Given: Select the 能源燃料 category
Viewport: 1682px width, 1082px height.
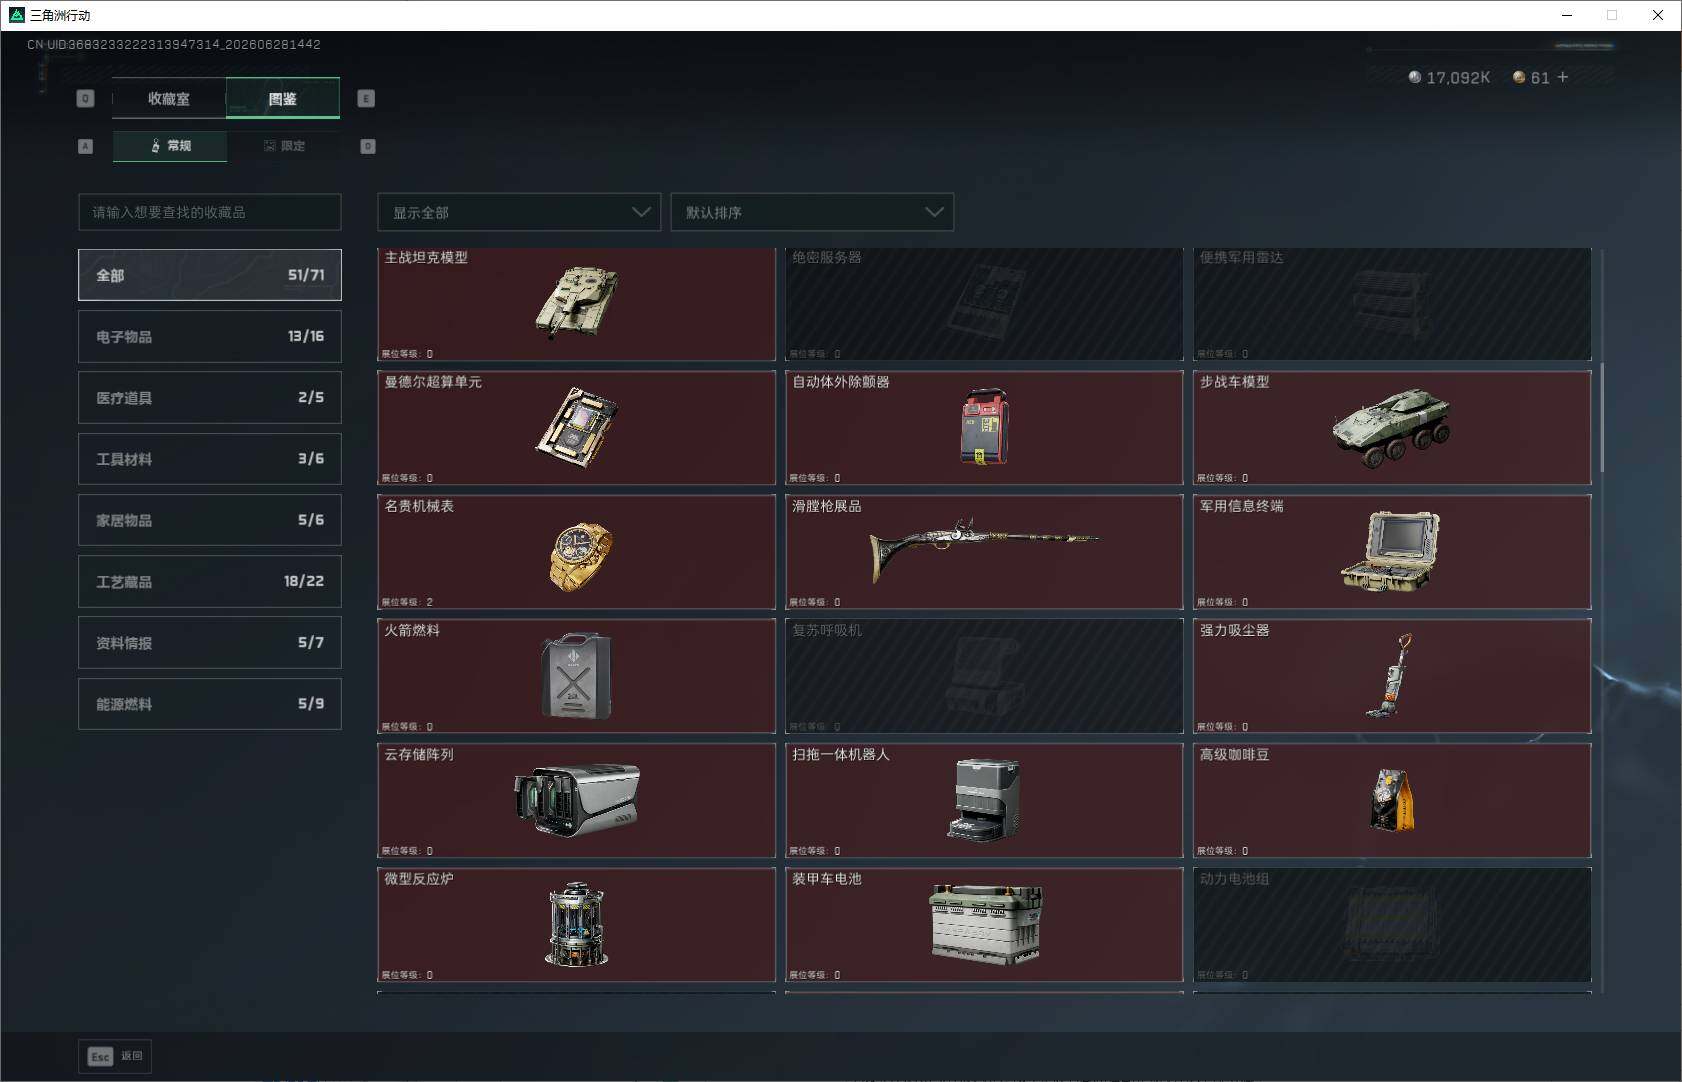Looking at the screenshot, I should click(210, 704).
